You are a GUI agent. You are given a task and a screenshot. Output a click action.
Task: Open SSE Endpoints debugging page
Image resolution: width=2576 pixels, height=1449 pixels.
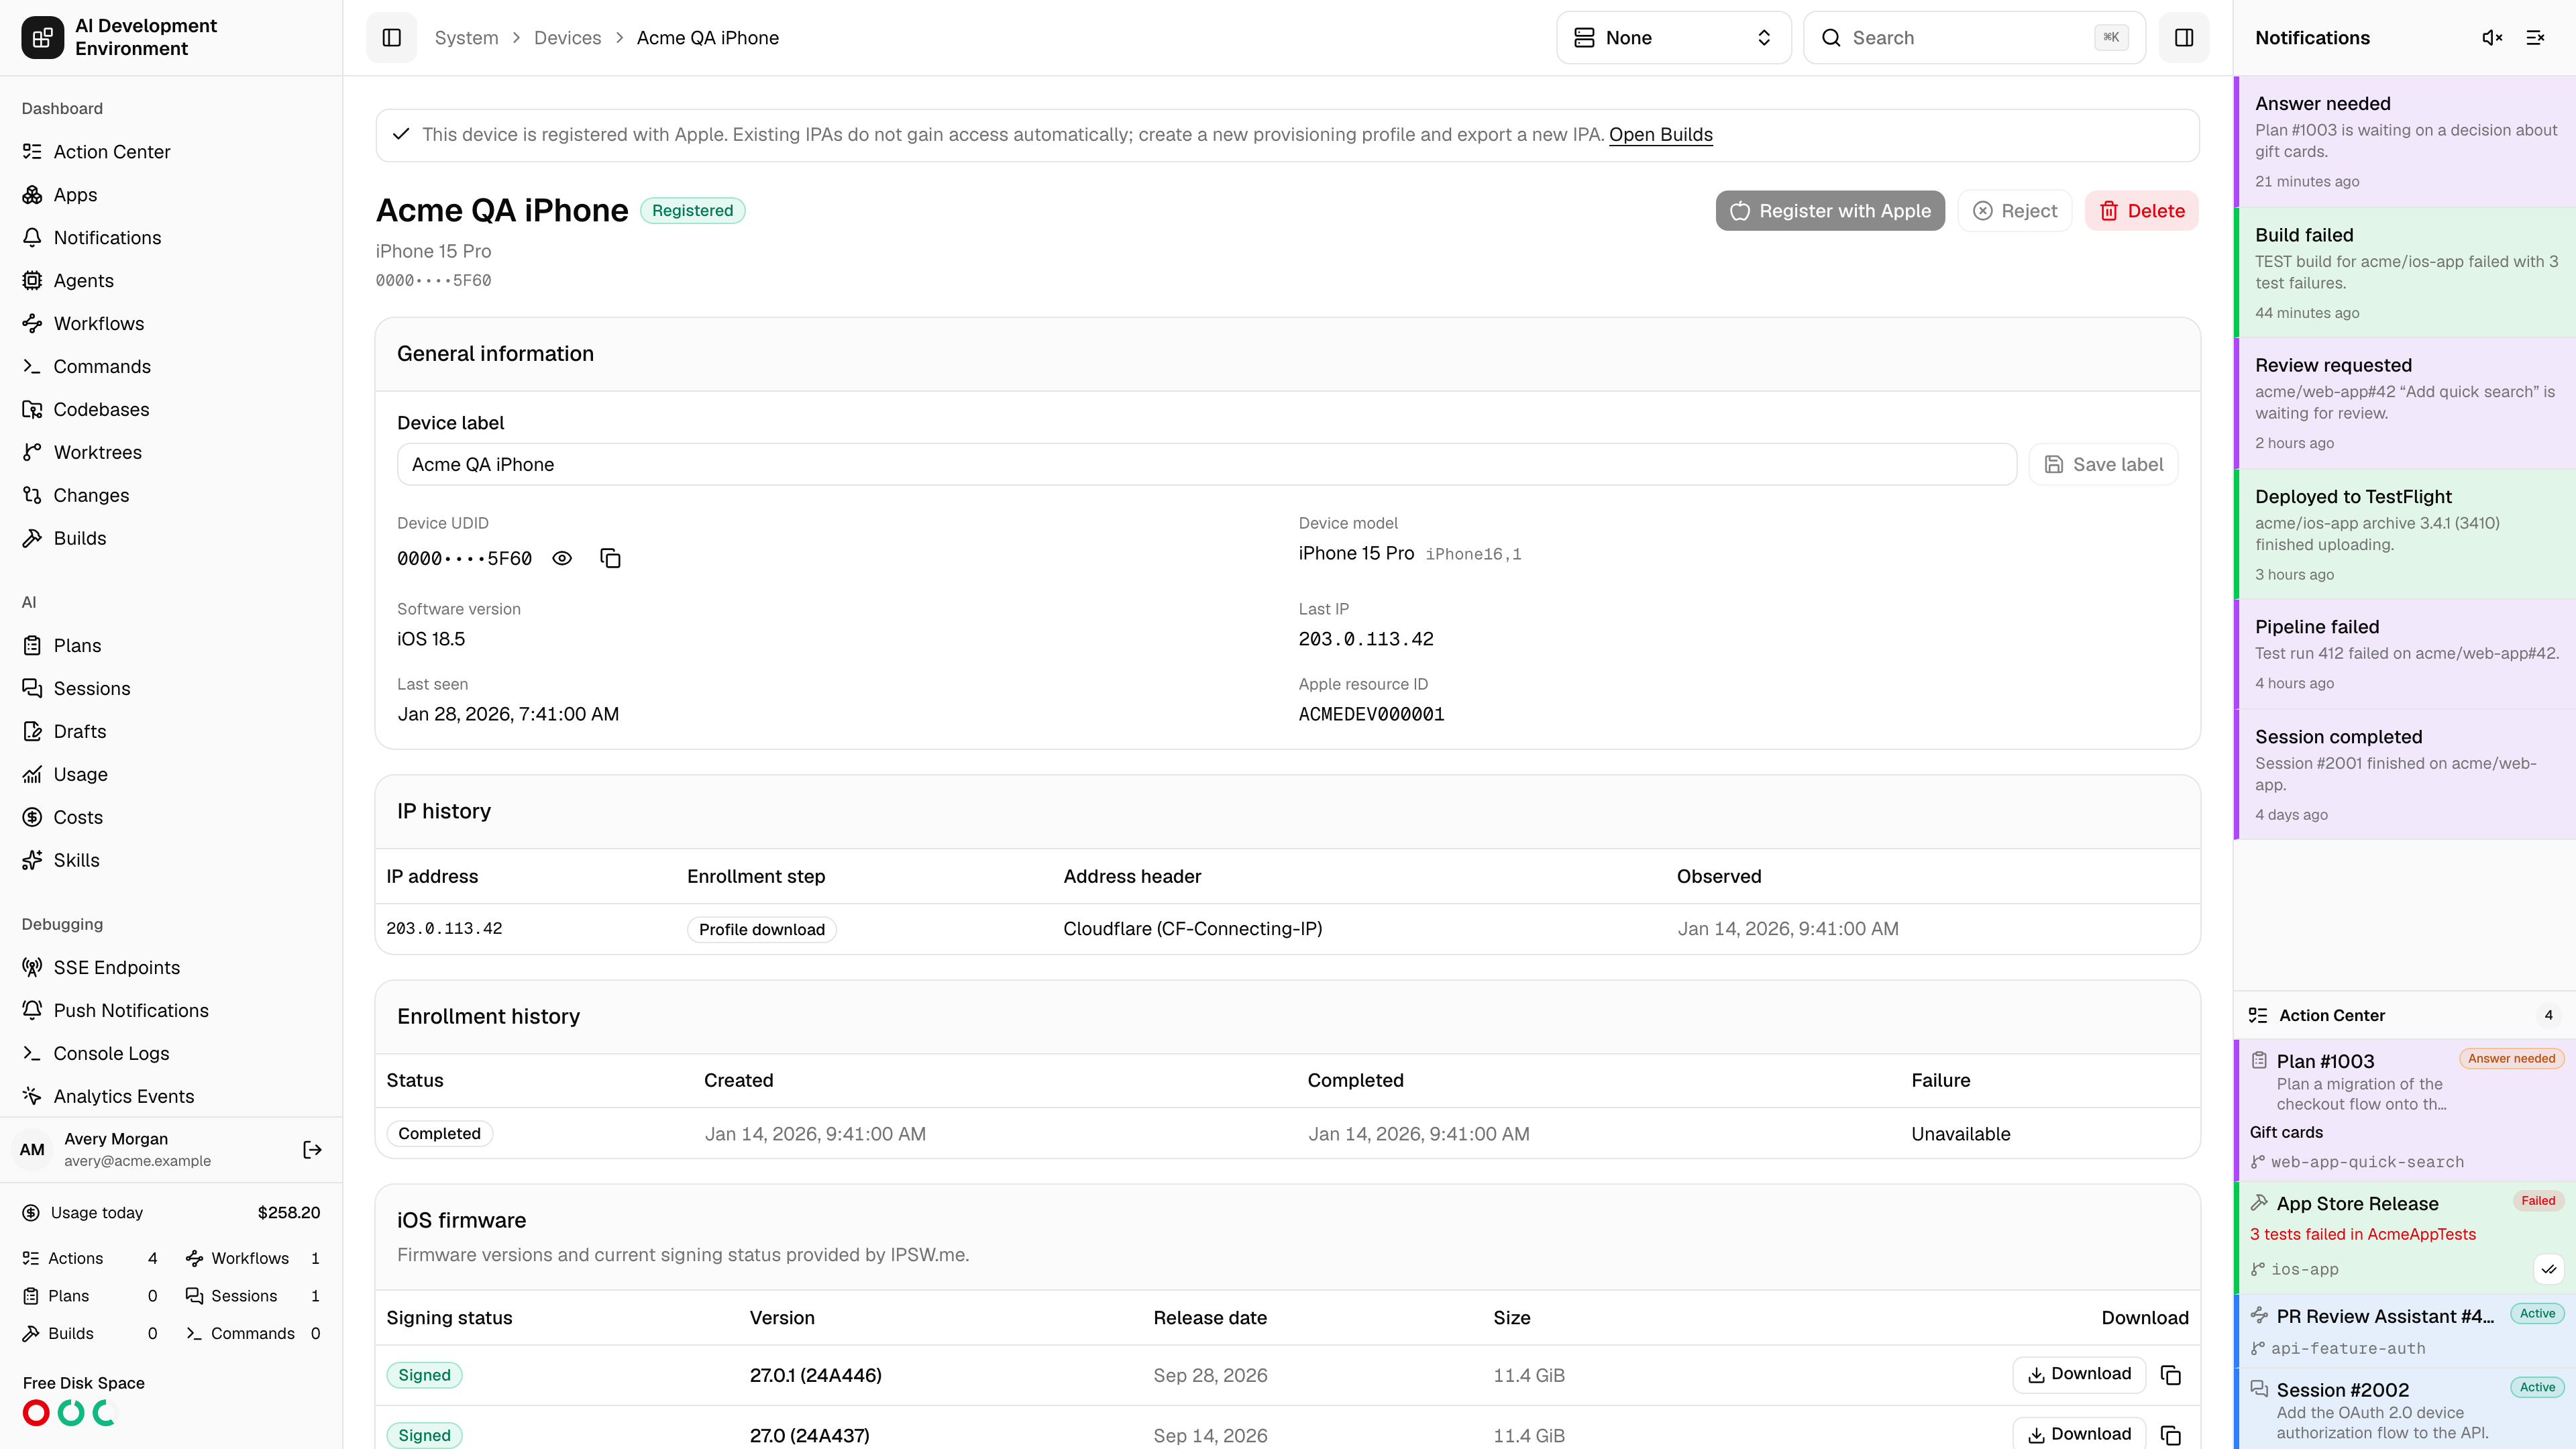pos(171,968)
